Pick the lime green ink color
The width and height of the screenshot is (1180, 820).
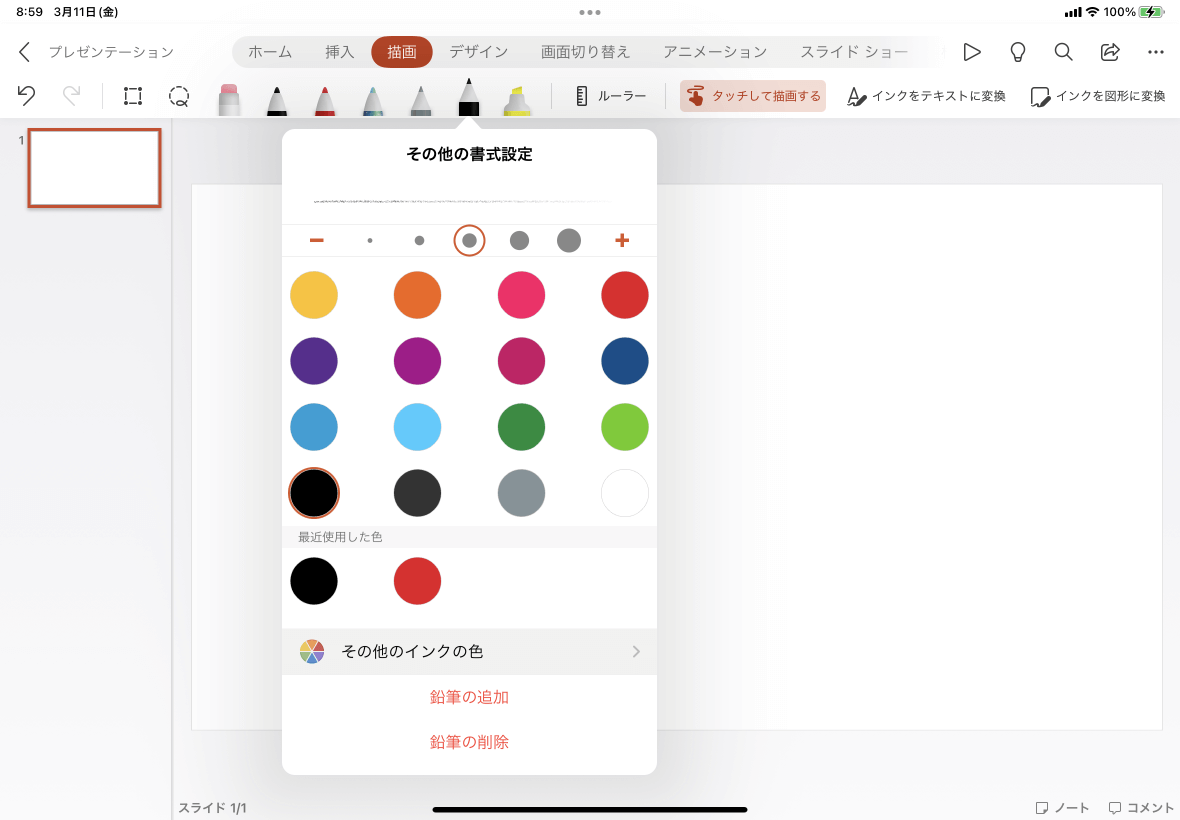(x=625, y=427)
